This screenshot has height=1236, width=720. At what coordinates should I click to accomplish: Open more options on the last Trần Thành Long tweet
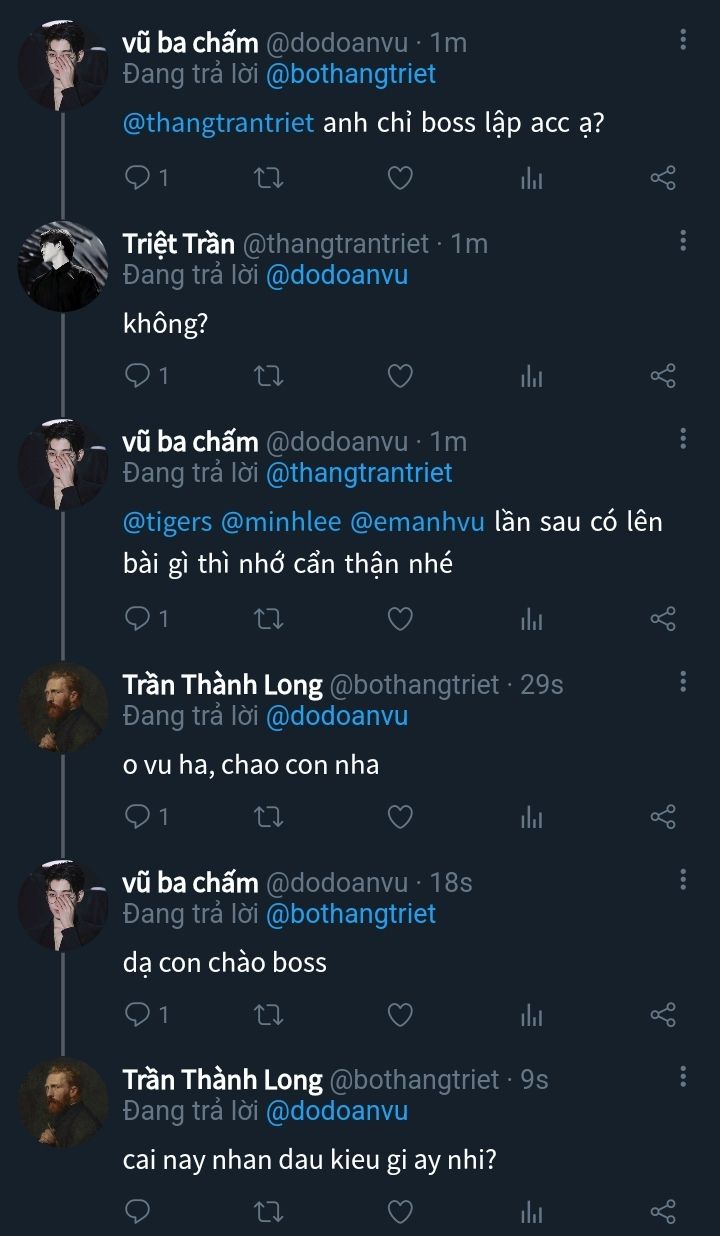click(x=683, y=1077)
